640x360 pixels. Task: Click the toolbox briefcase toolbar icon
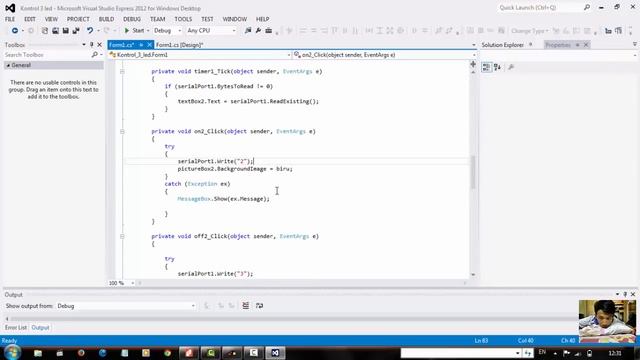(x=269, y=31)
